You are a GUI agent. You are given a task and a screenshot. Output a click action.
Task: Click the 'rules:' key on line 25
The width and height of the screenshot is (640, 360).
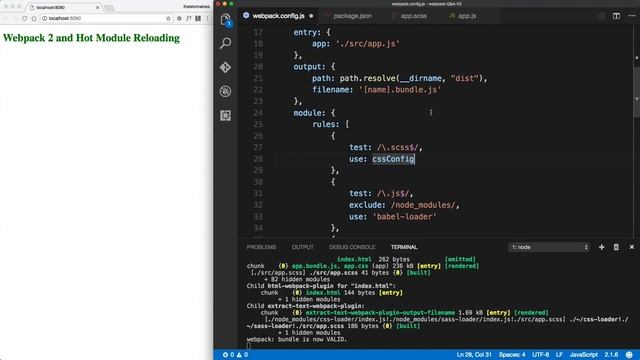pos(326,124)
